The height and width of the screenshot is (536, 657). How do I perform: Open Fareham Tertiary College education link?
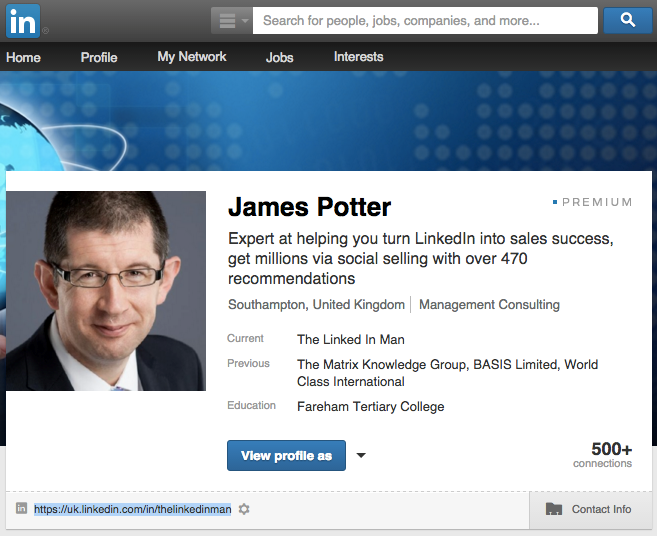point(371,407)
